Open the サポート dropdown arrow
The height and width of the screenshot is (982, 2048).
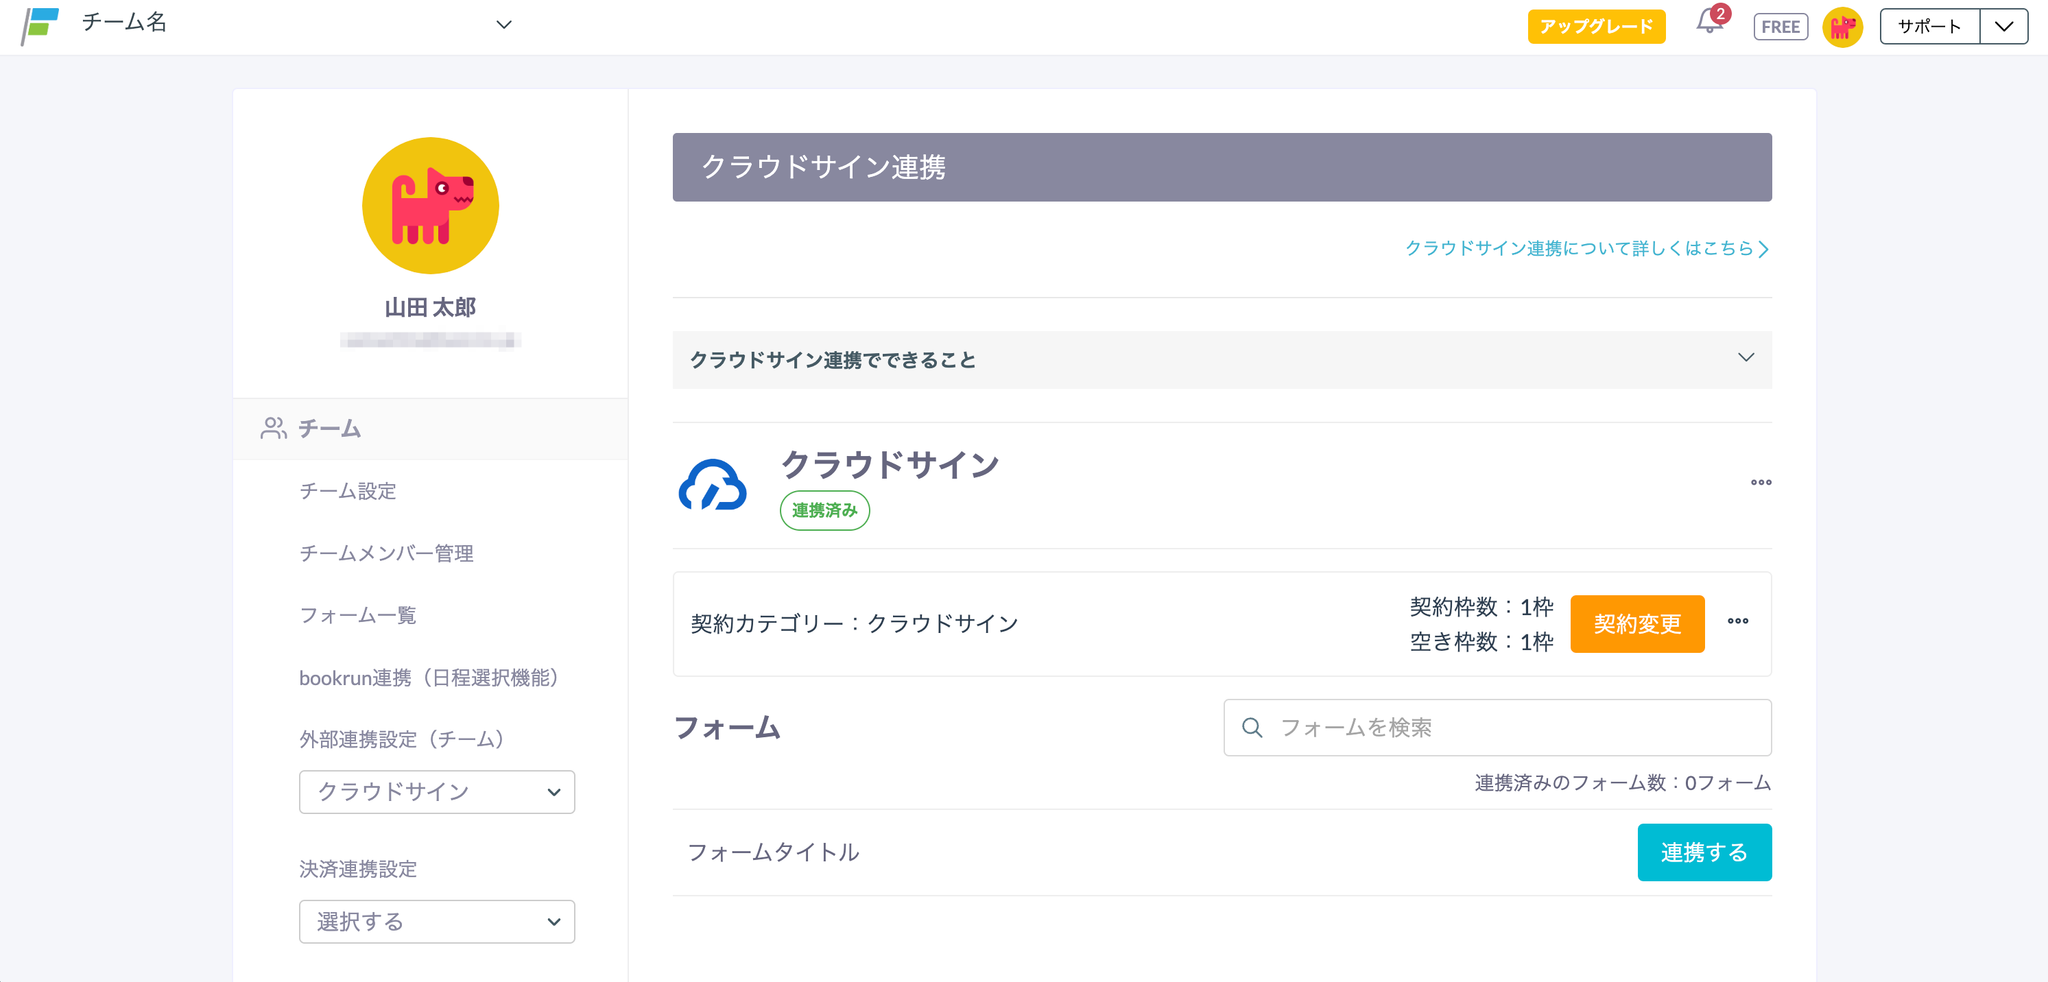(x=2003, y=27)
